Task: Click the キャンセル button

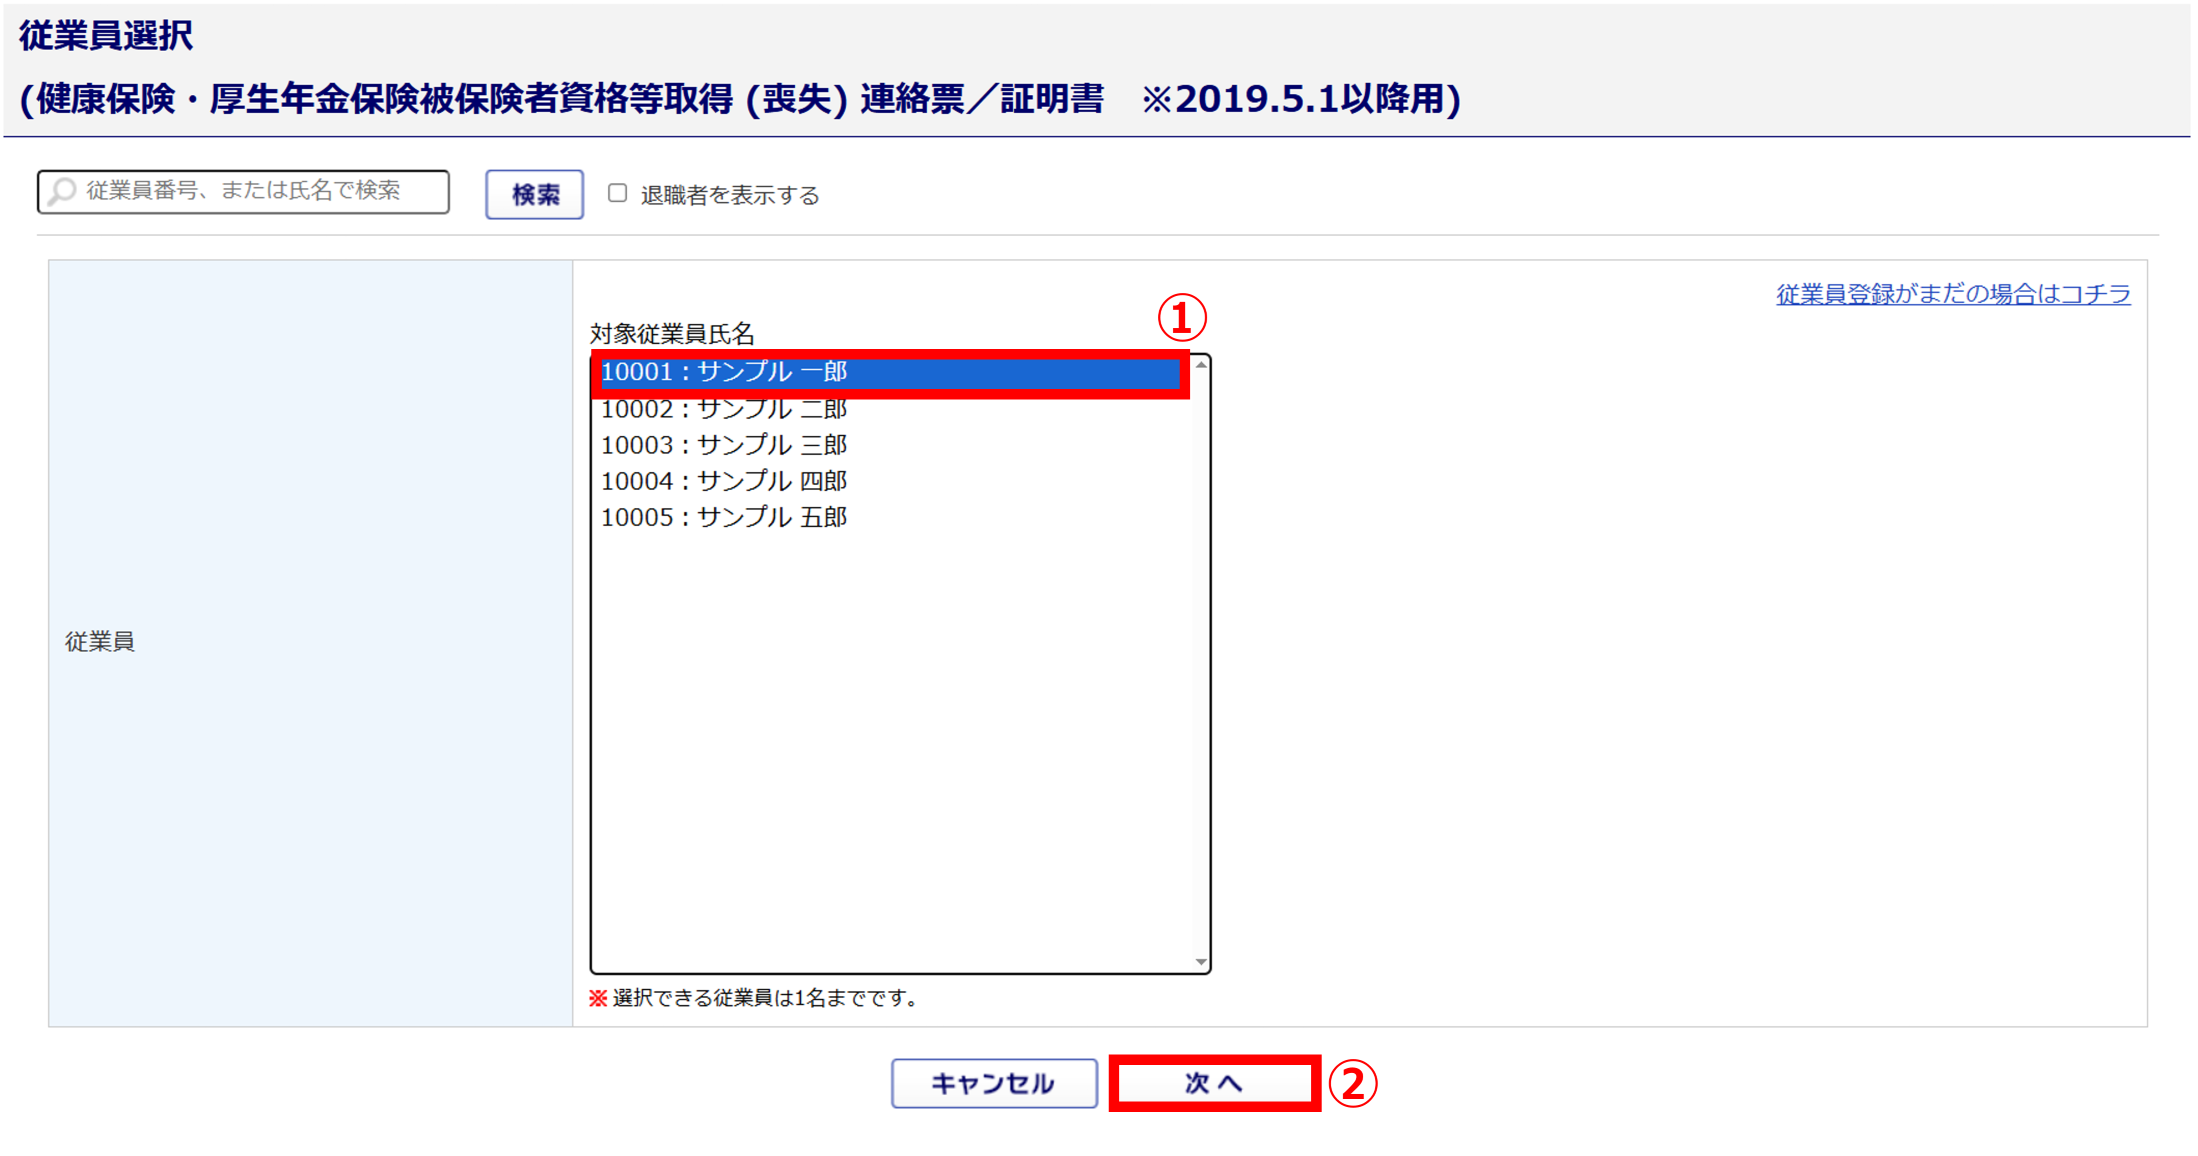Action: [x=994, y=1083]
